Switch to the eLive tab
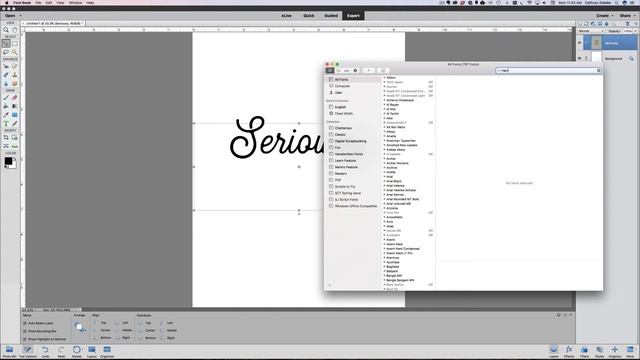 point(287,16)
